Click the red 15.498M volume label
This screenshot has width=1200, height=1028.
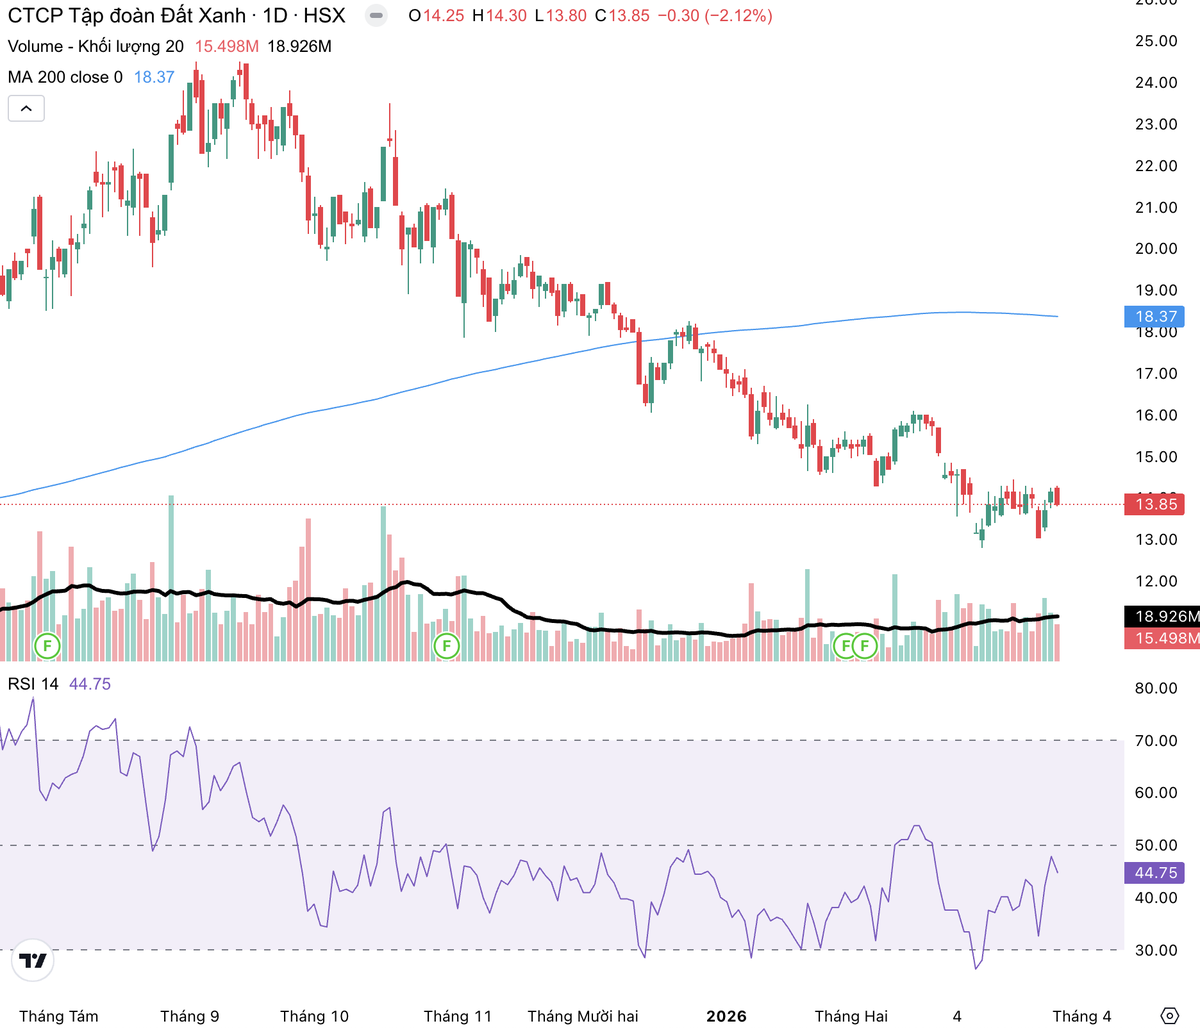[1165, 638]
